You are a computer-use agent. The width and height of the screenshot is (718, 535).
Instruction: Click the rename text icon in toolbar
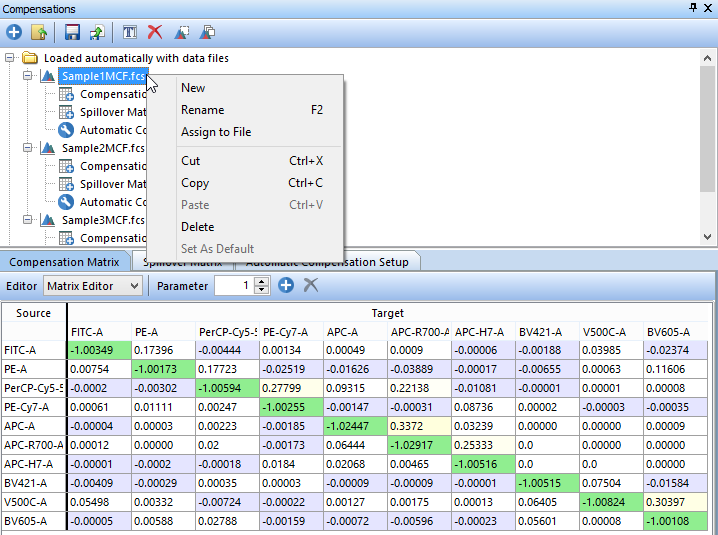click(129, 32)
